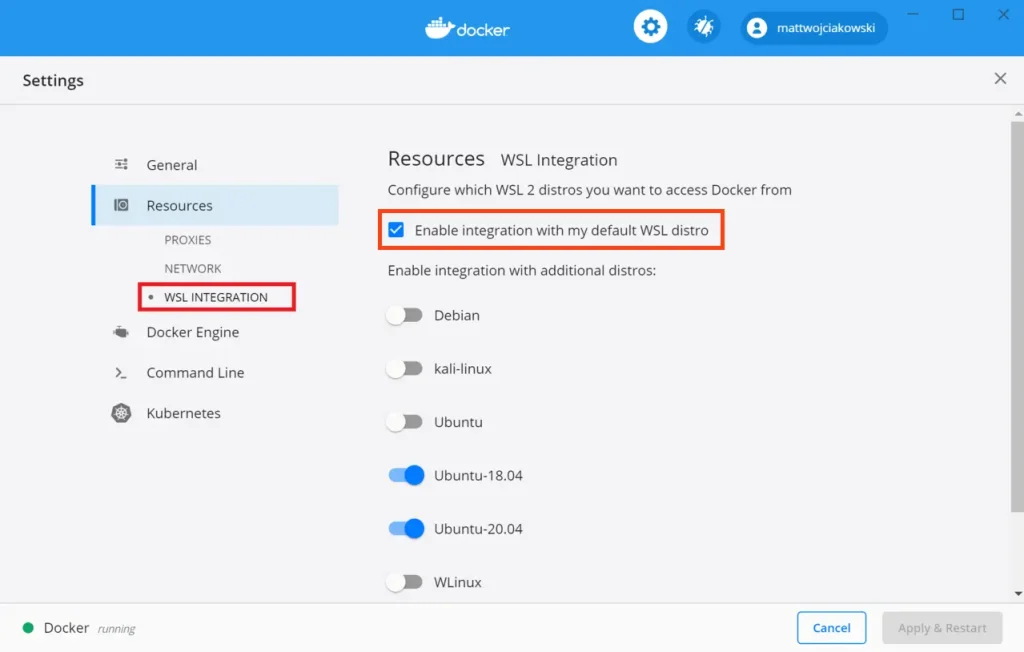Viewport: 1024px width, 652px height.
Task: Open the mattwojciakowski account menu
Action: coord(814,28)
